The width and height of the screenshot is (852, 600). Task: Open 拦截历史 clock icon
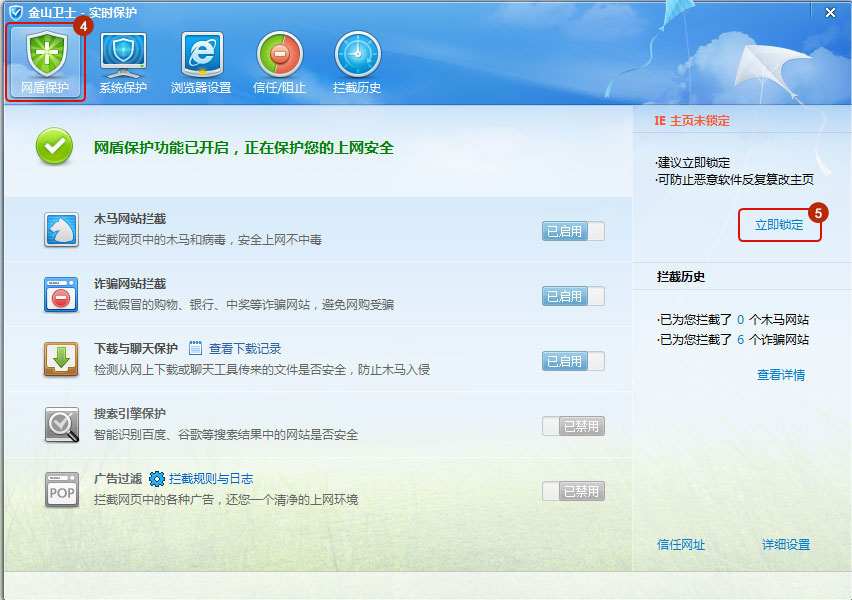[x=357, y=60]
